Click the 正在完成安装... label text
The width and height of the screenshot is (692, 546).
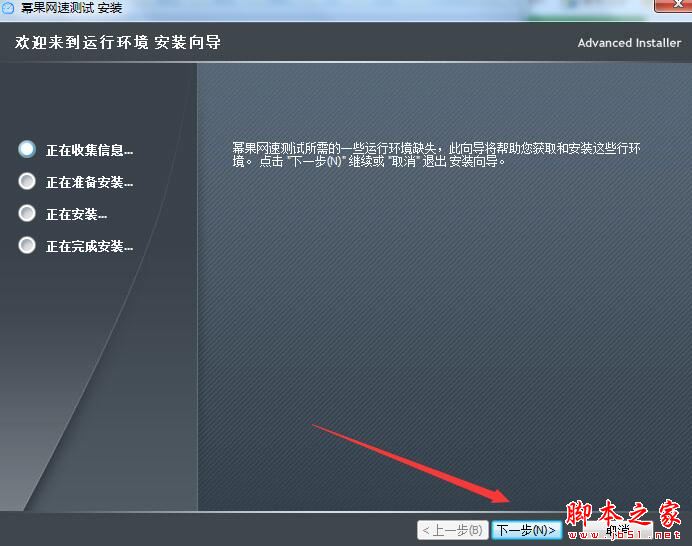(90, 246)
